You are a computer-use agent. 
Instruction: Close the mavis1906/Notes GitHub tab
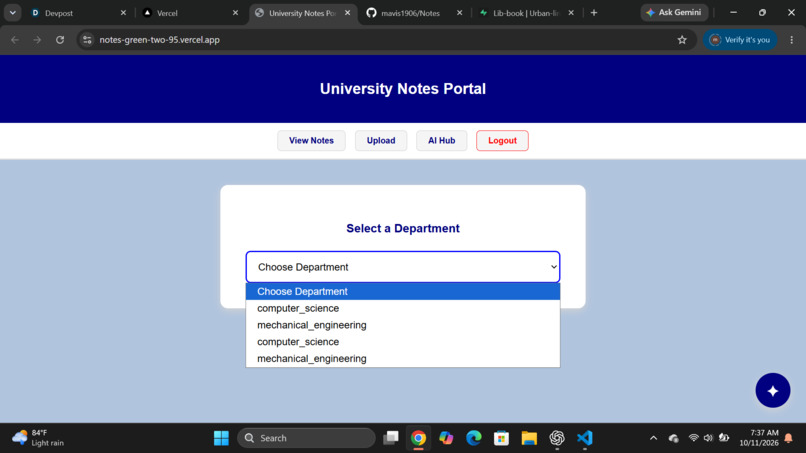(x=460, y=13)
